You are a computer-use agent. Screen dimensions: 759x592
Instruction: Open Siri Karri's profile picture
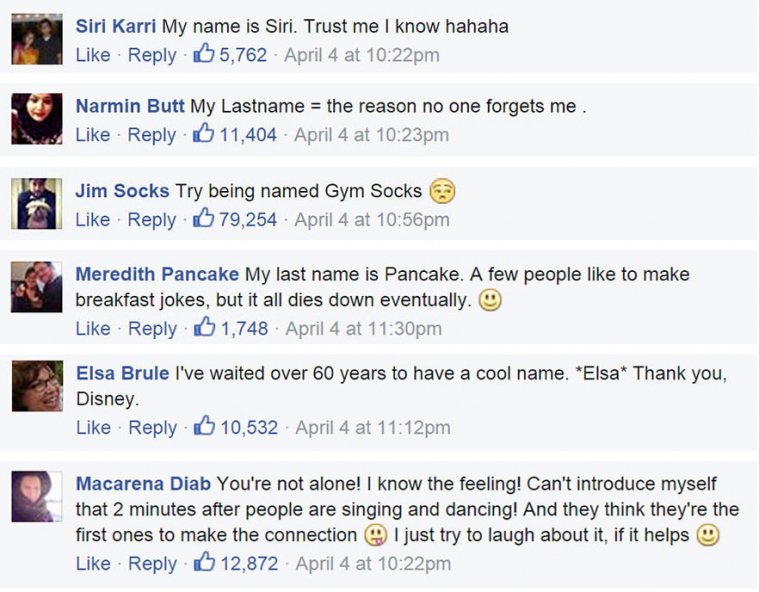37,40
